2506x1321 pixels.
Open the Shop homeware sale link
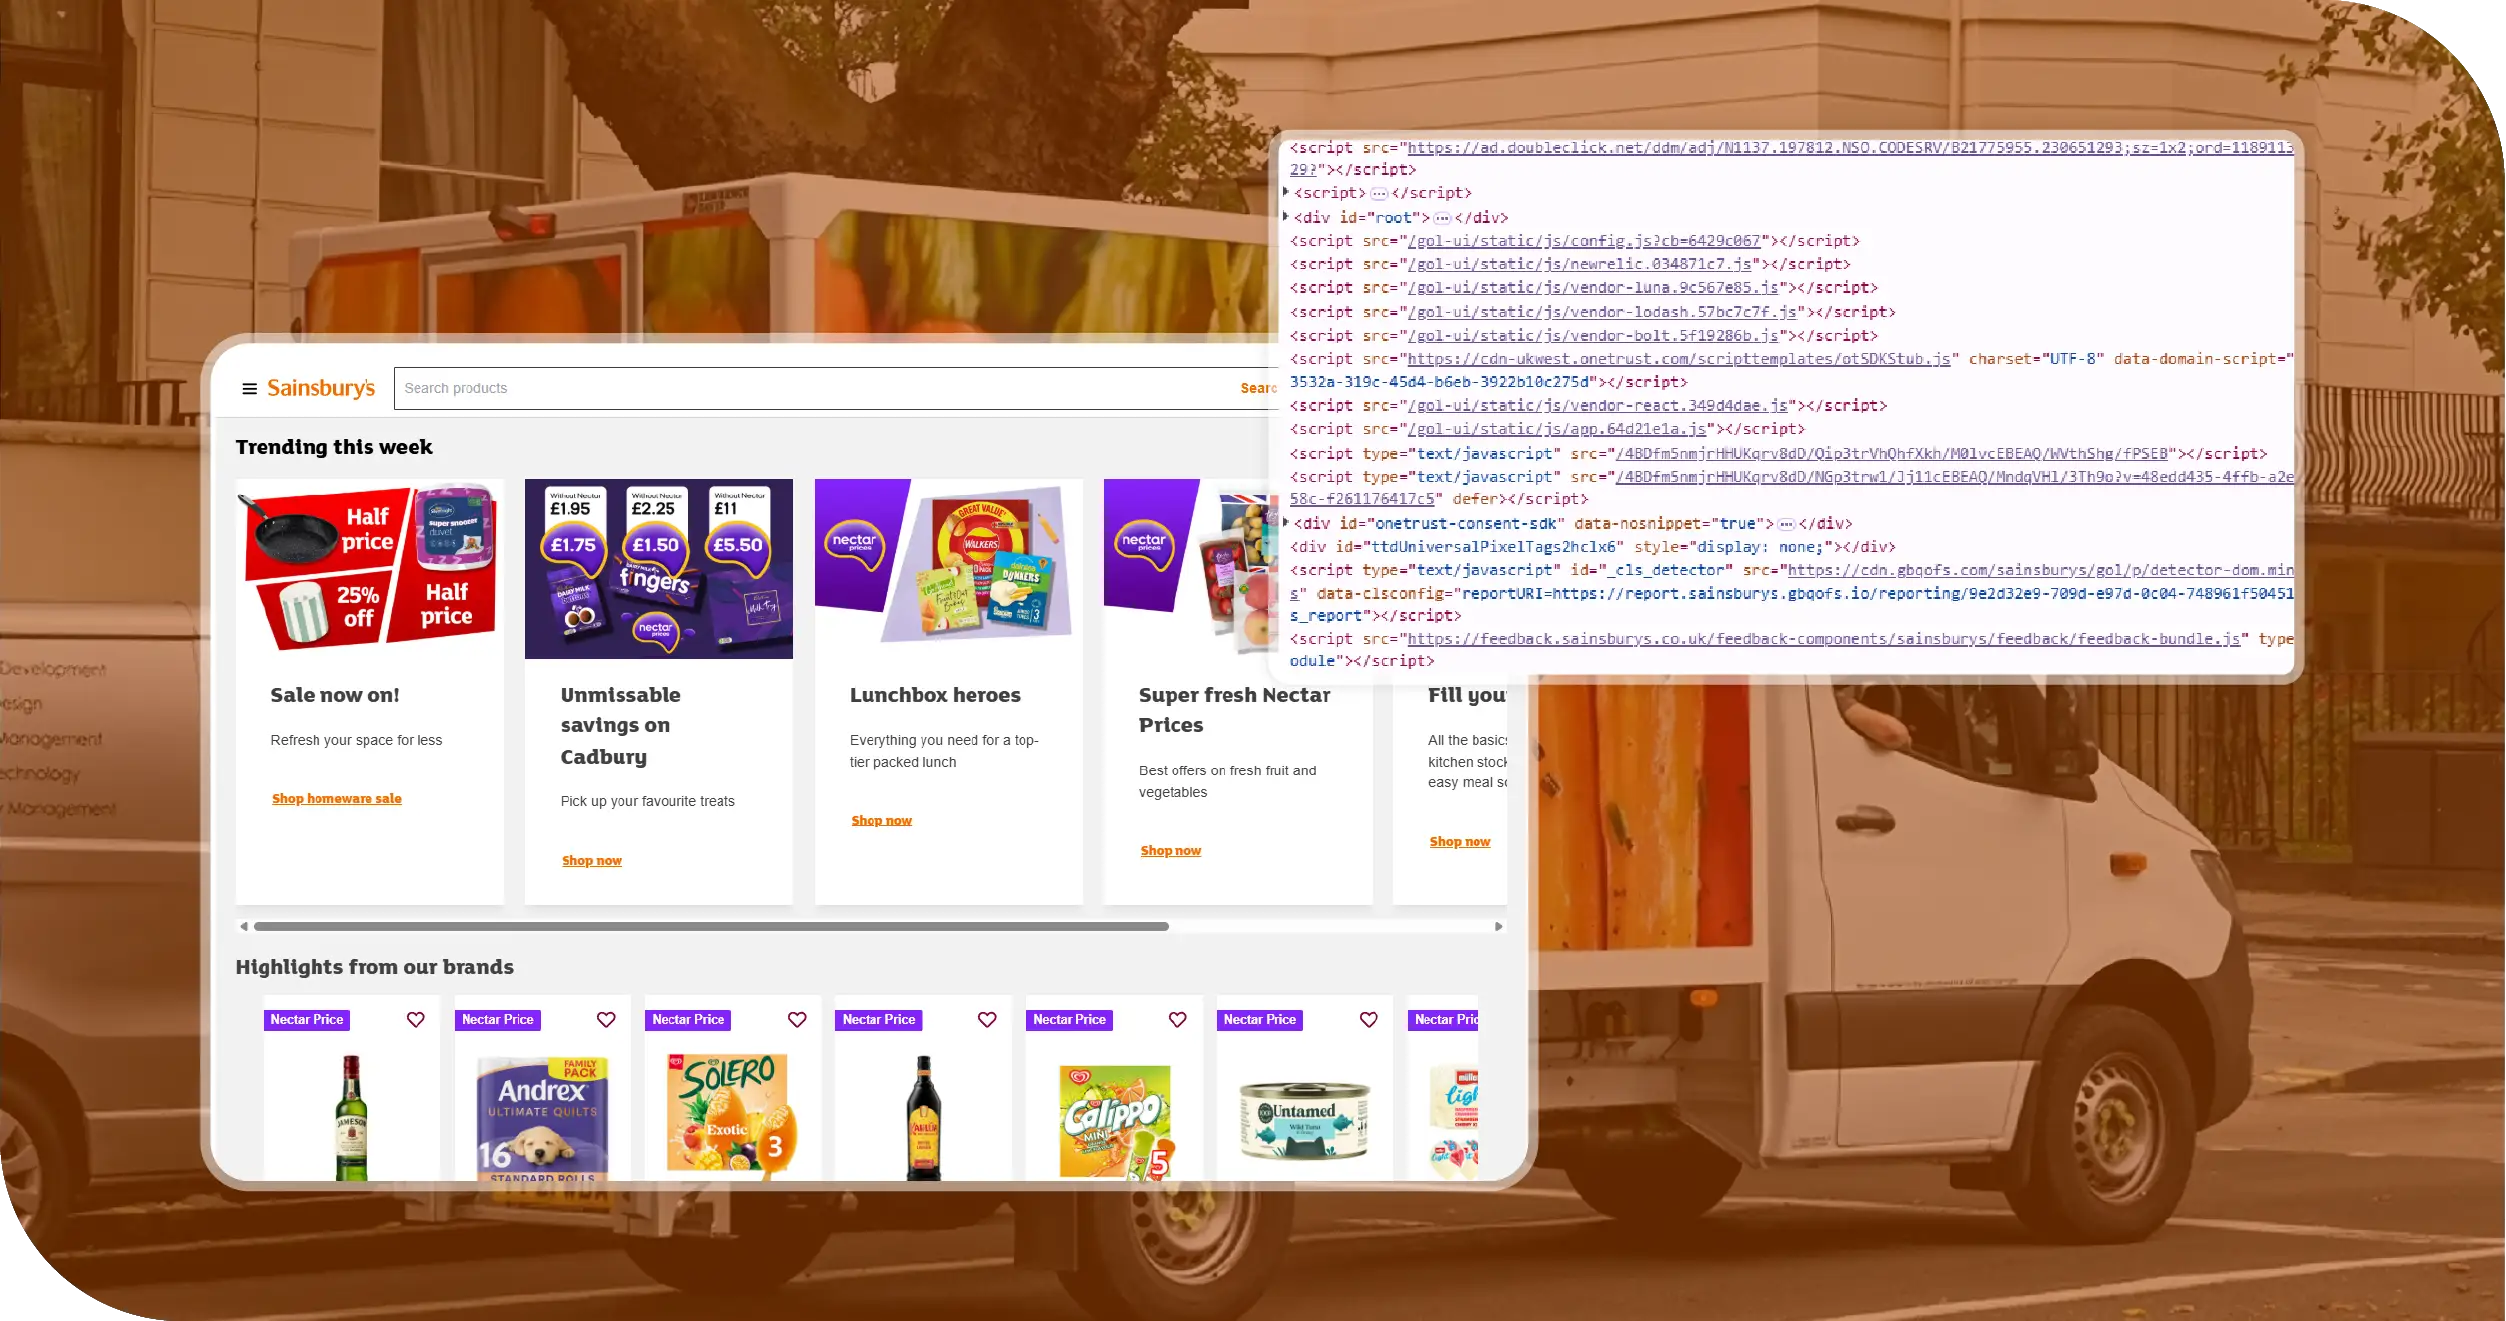pos(337,798)
